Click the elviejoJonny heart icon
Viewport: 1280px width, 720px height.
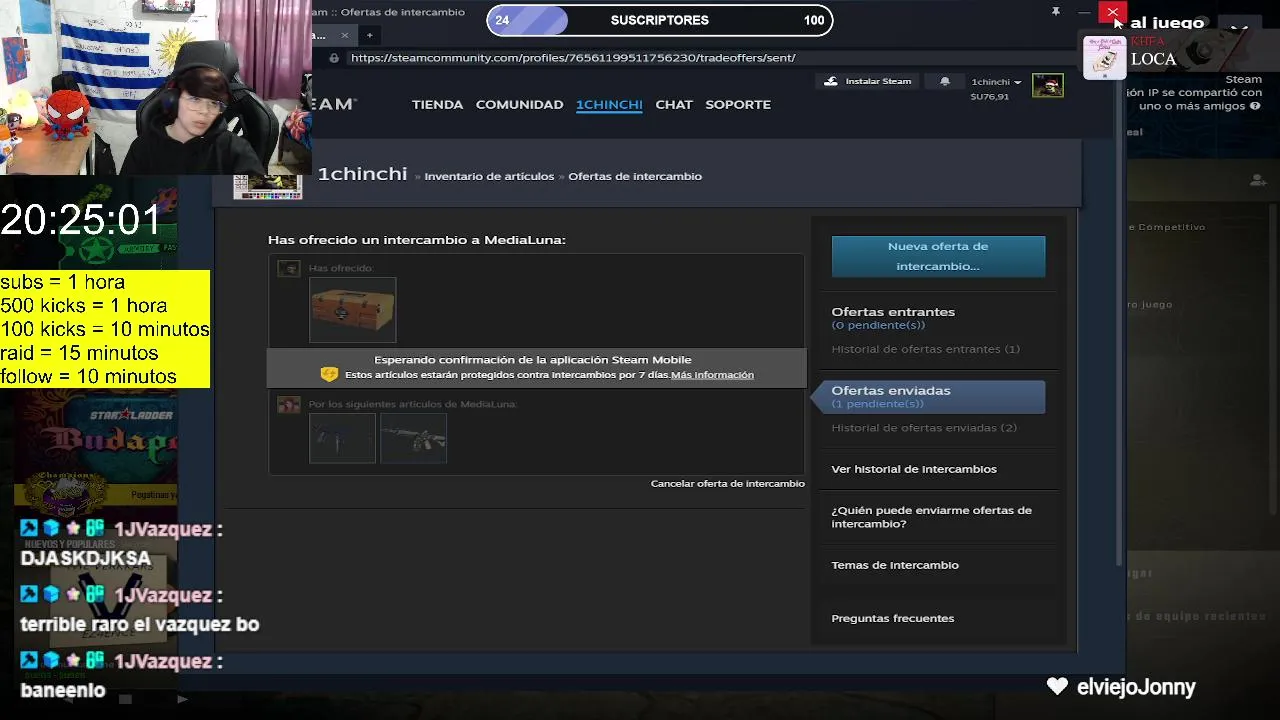click(1057, 686)
